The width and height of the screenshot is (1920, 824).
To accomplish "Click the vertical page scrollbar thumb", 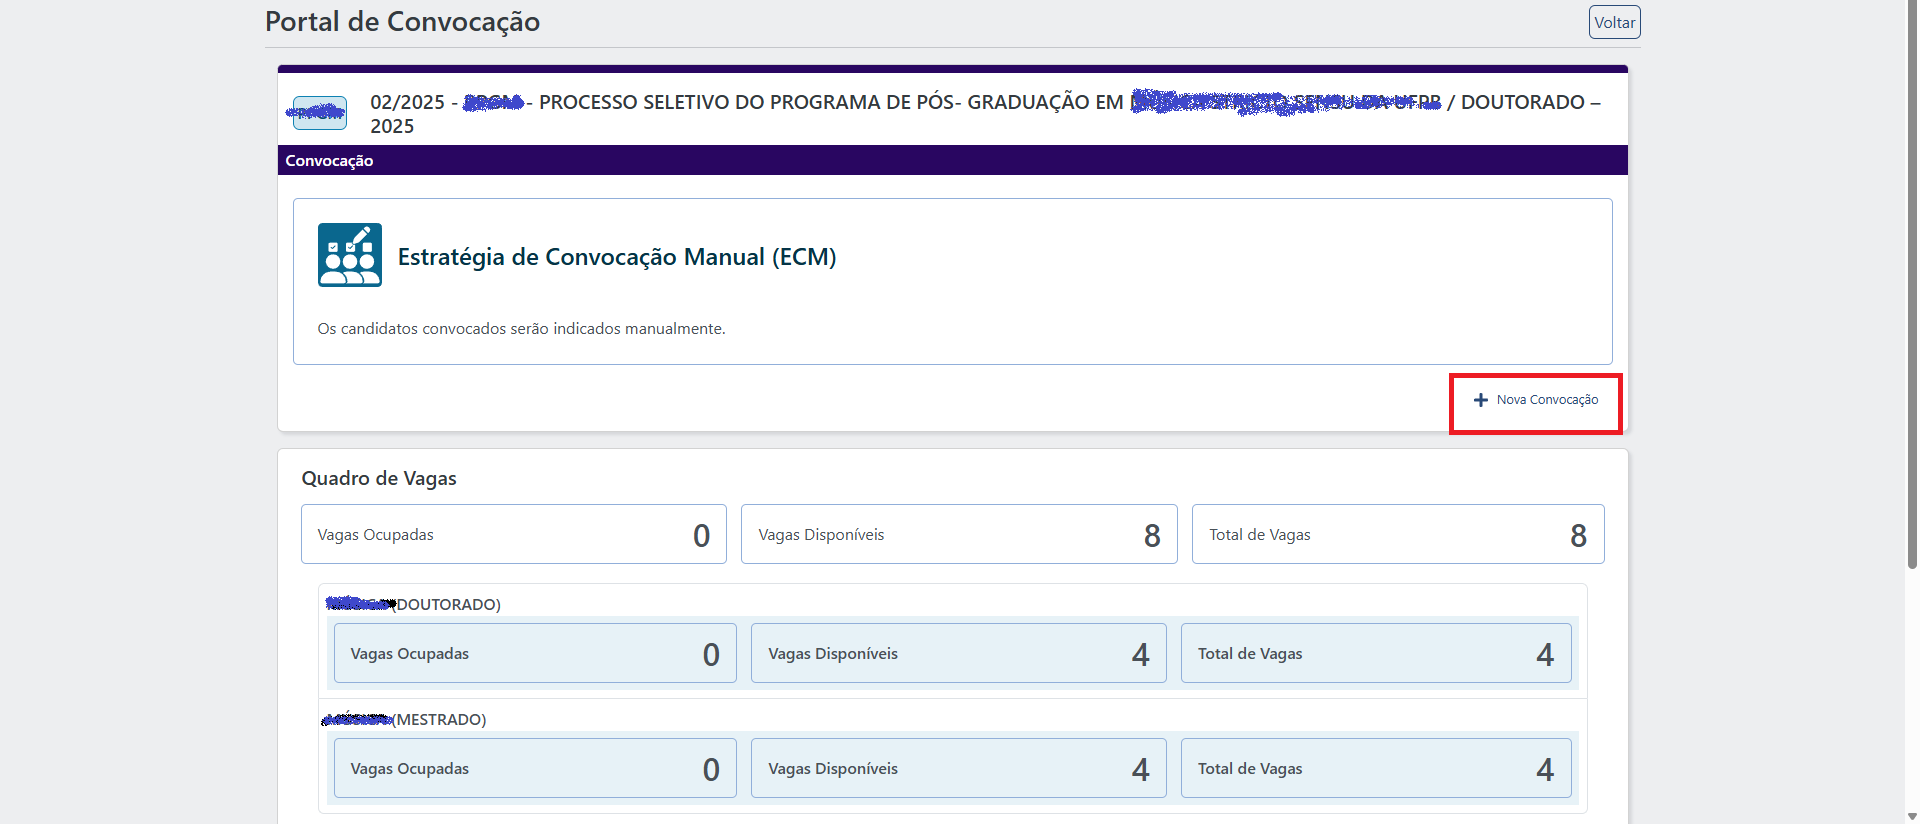I will coord(1912,285).
